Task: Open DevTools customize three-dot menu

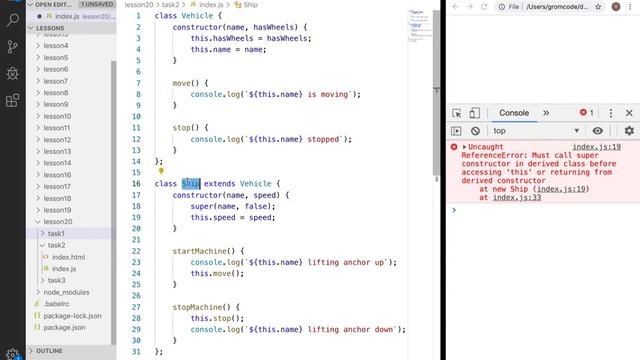Action: click(x=611, y=113)
